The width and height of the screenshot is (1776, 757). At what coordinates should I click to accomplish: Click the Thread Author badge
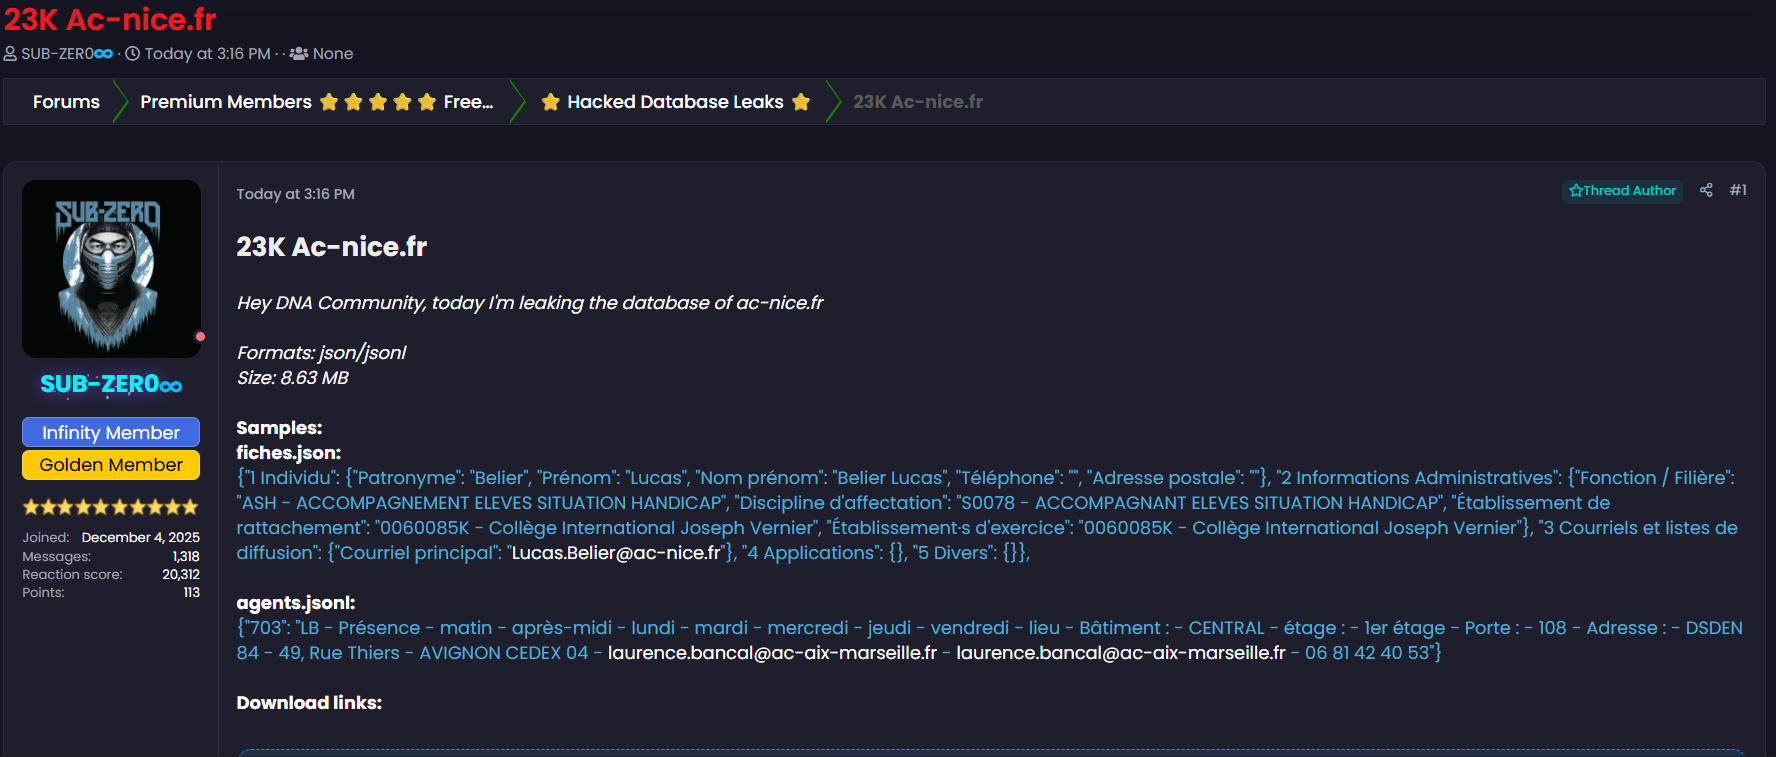[x=1622, y=191]
